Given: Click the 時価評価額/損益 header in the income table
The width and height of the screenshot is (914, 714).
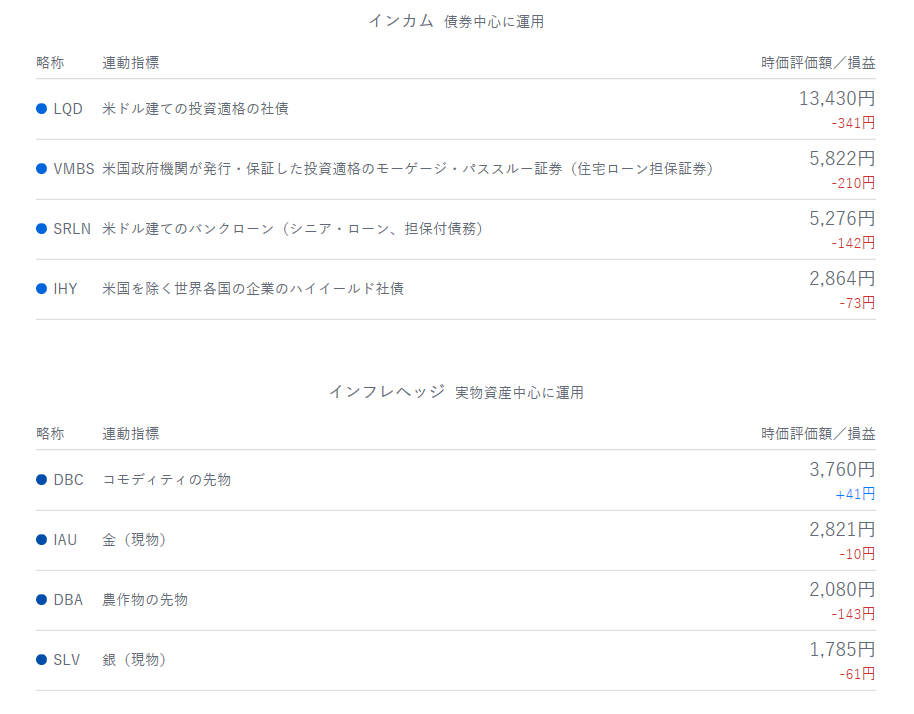Looking at the screenshot, I should coord(817,62).
